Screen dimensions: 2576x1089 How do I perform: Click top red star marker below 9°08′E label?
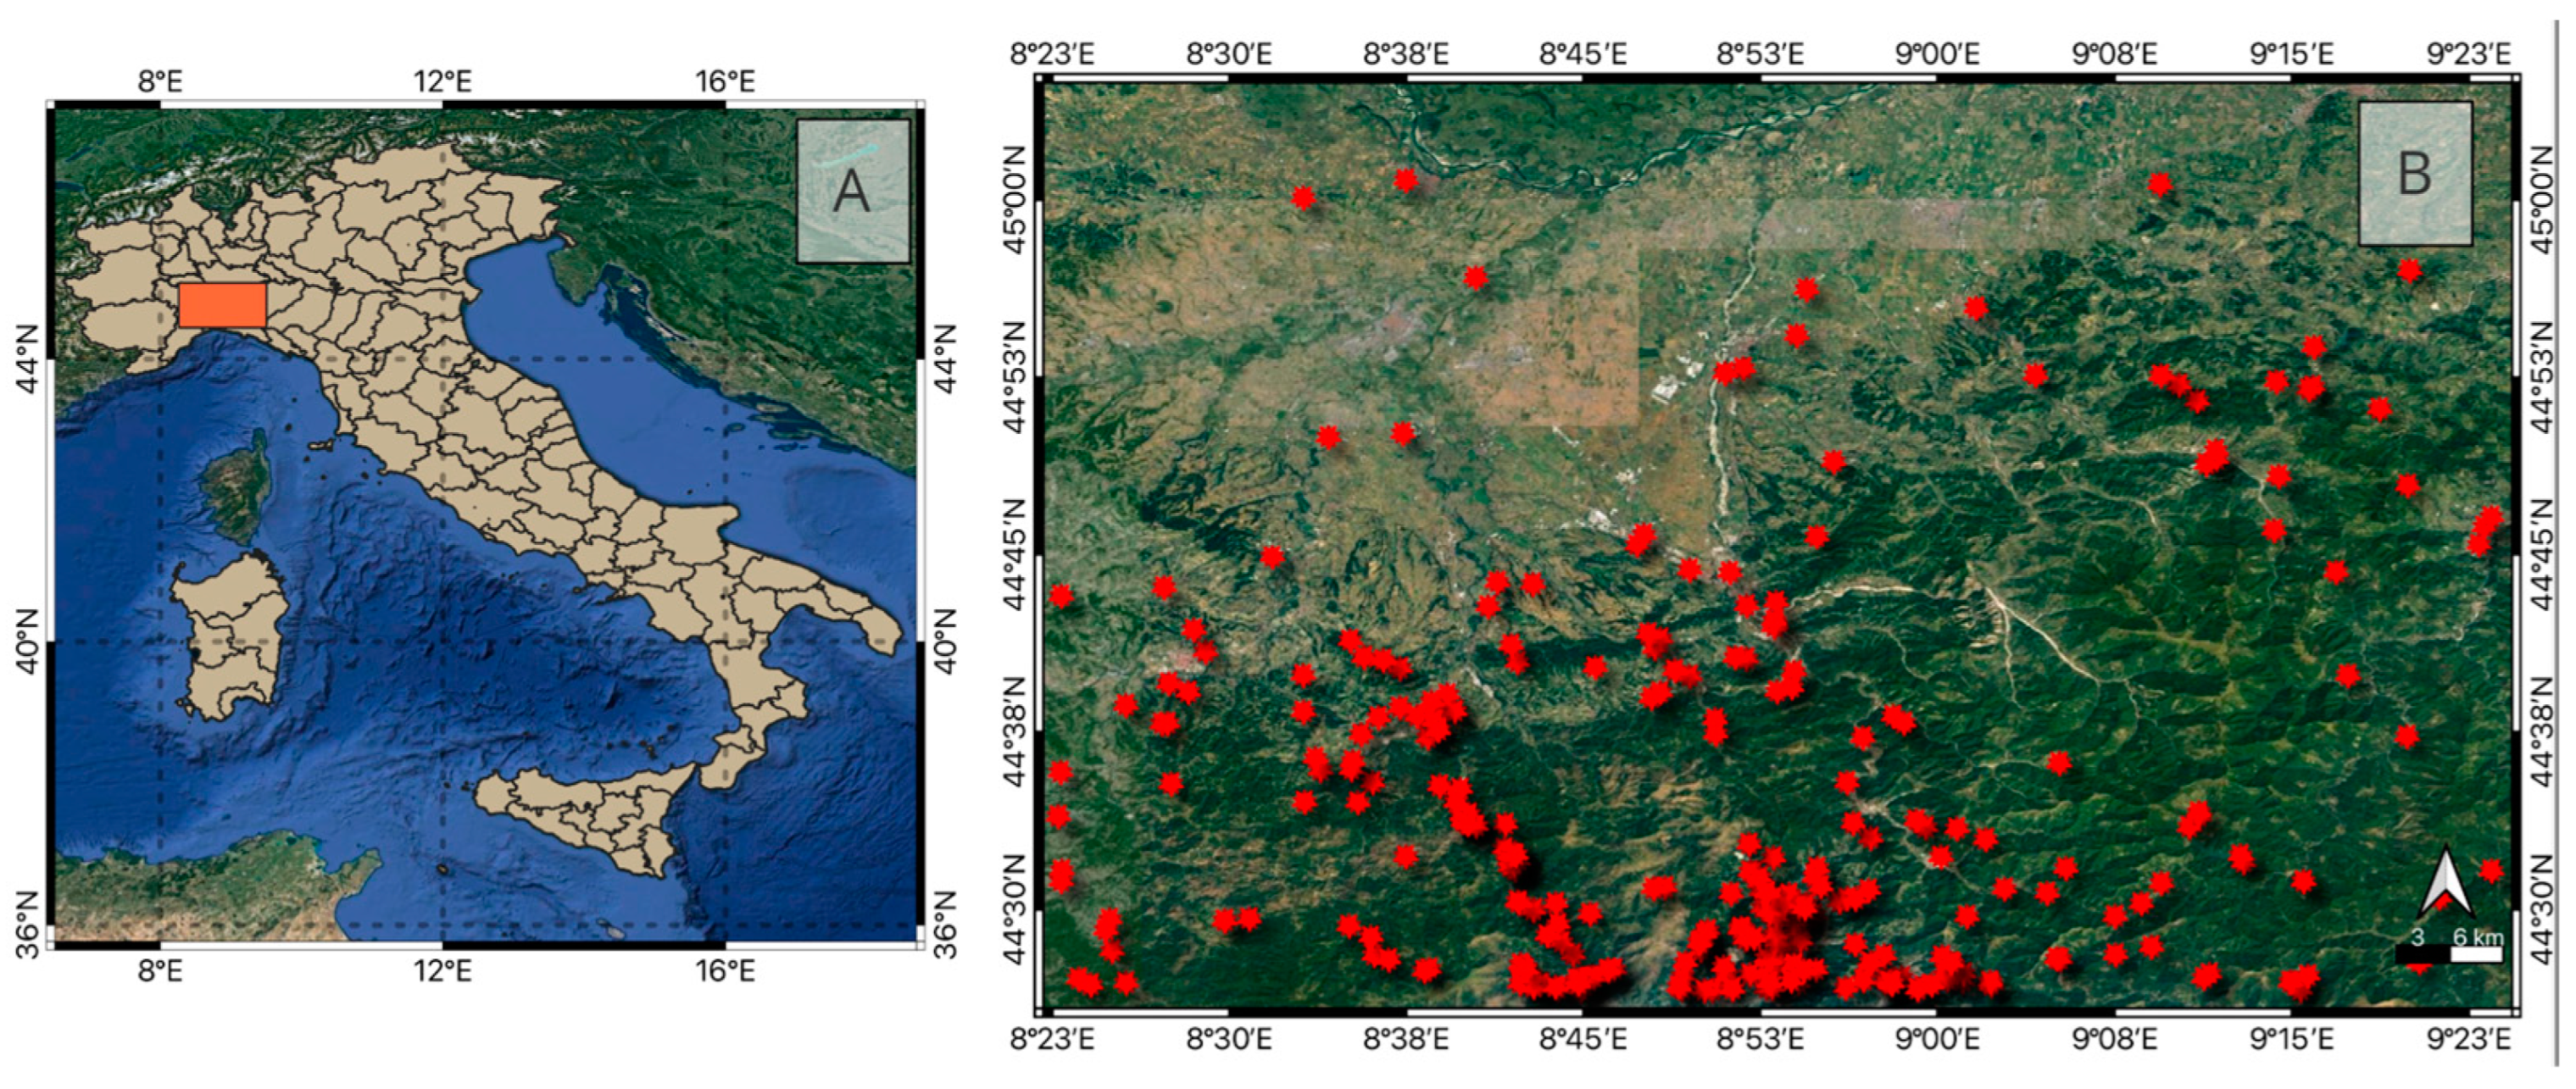tap(2160, 185)
